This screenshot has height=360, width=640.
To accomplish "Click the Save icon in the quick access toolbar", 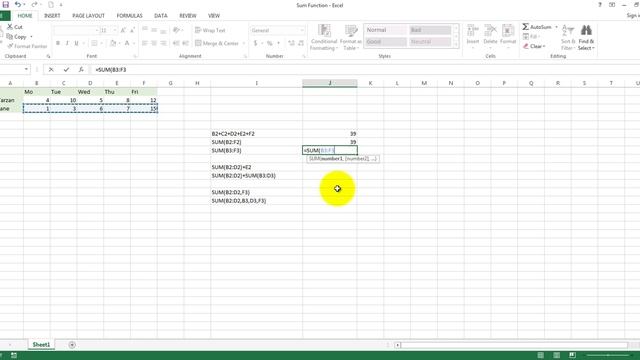I will 5,4.
